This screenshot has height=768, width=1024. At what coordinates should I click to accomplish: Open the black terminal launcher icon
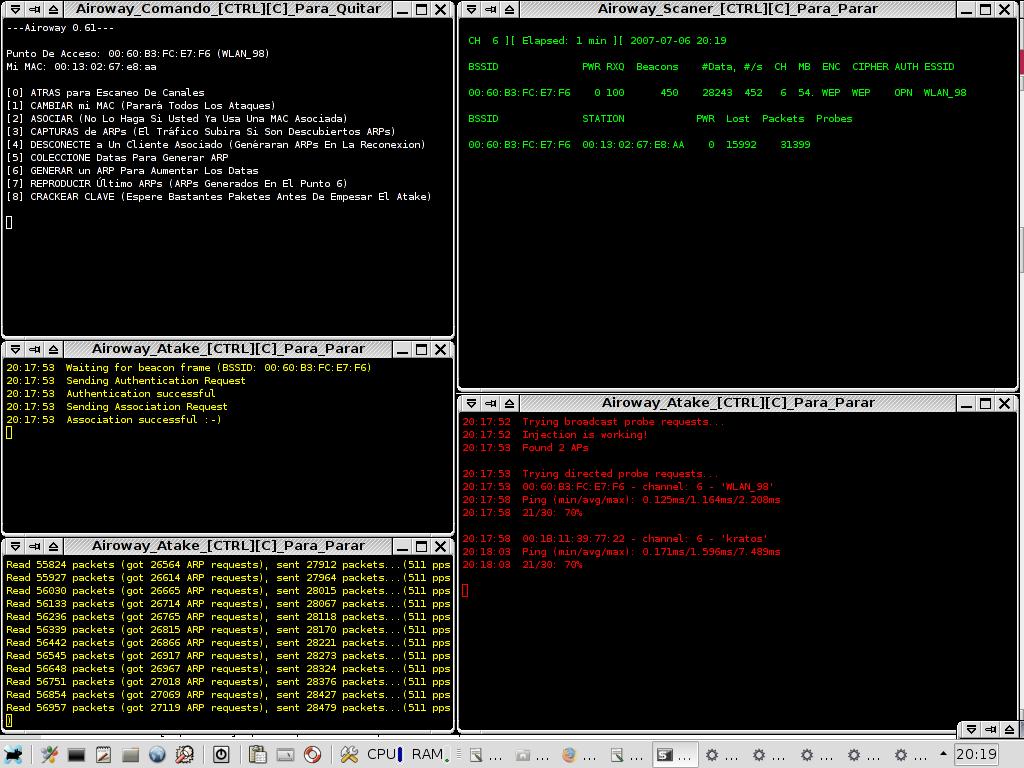(x=76, y=755)
